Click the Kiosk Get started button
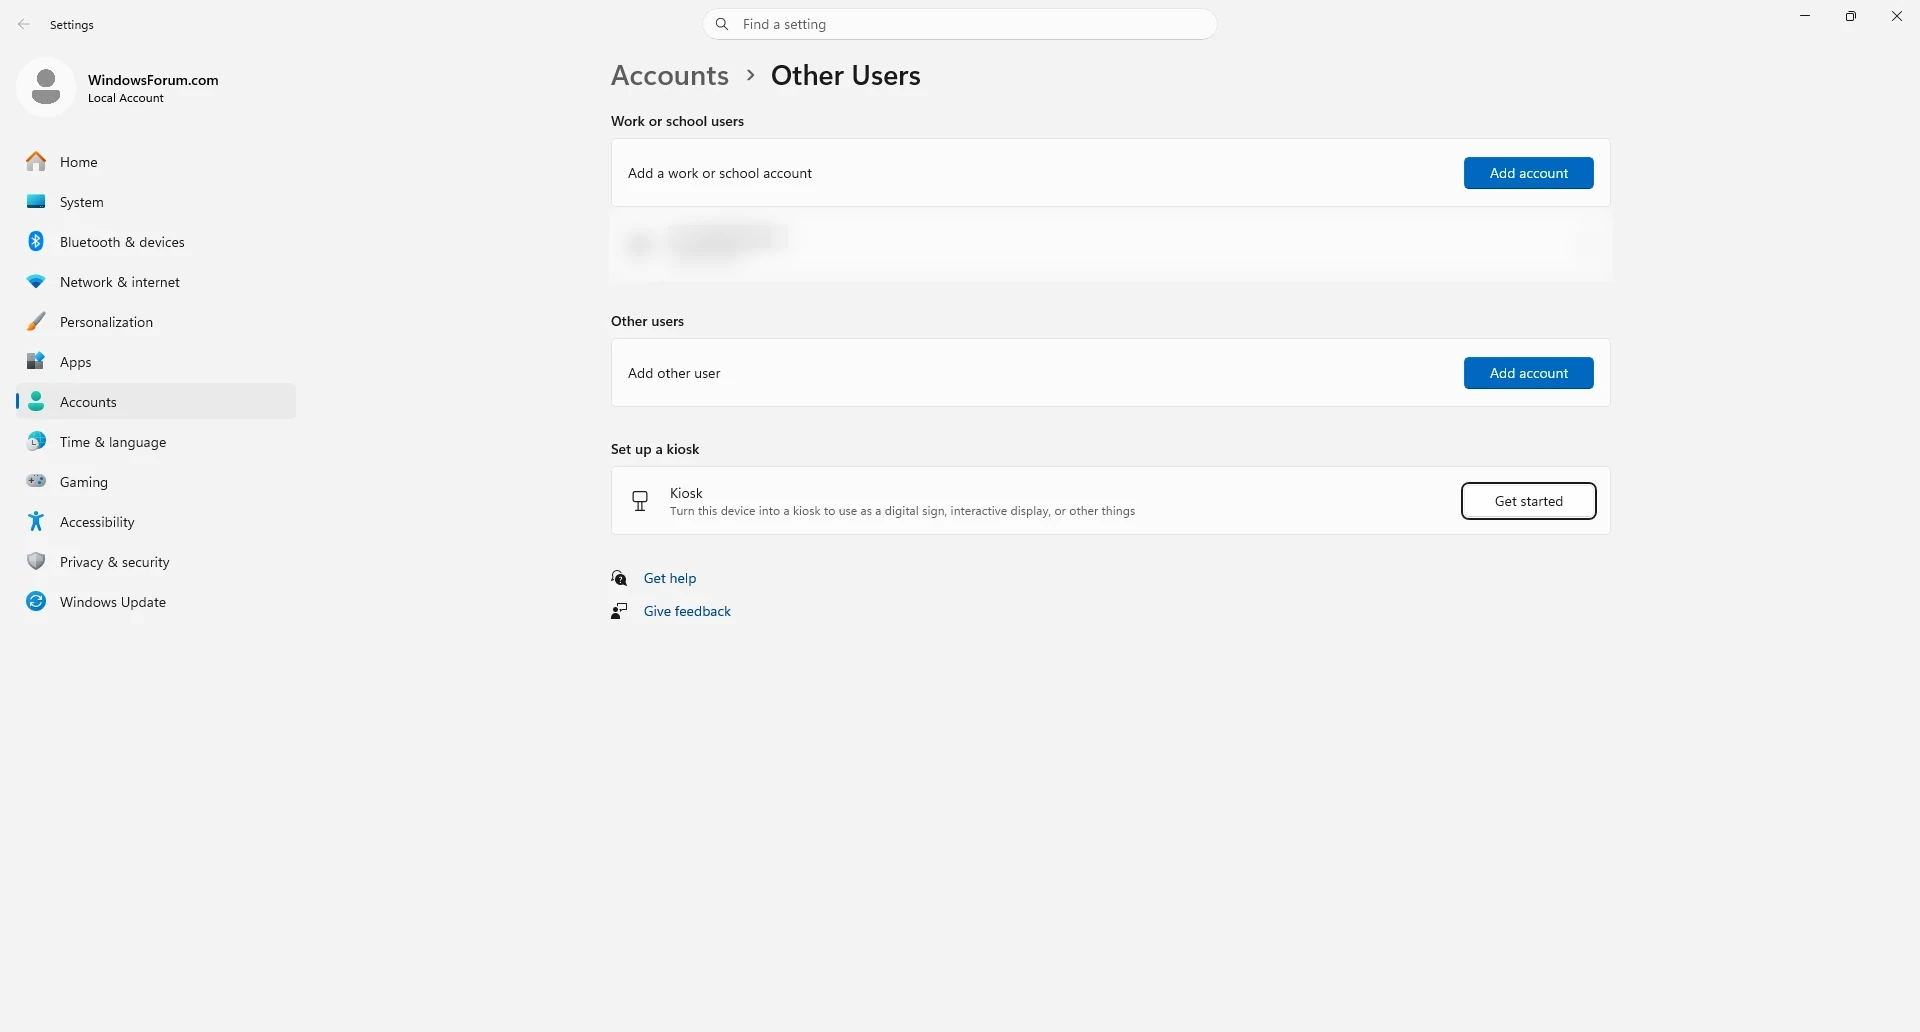 point(1528,501)
